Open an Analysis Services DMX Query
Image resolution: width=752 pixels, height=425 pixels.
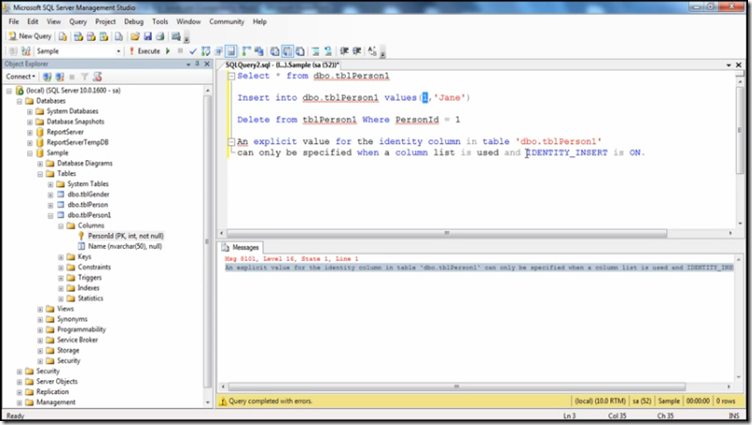coord(91,36)
